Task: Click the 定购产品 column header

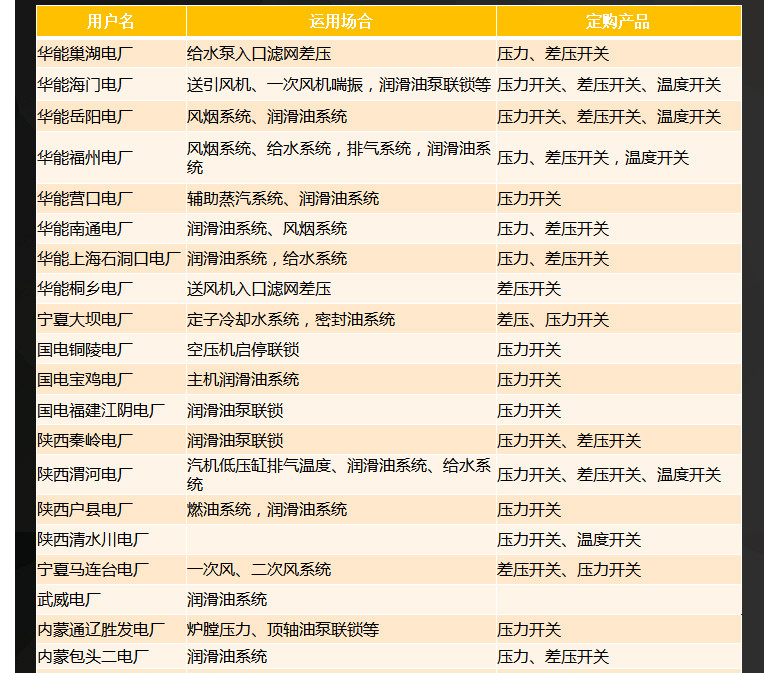Action: coord(617,21)
